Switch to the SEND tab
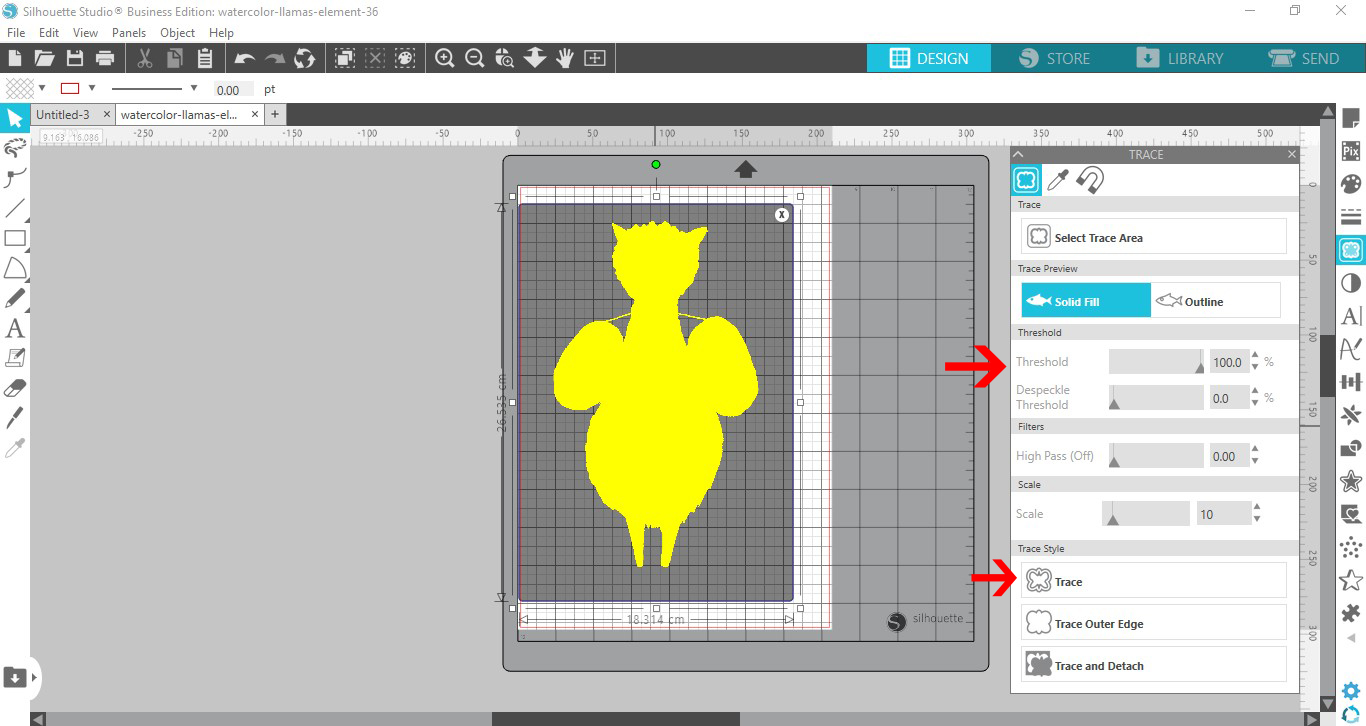Screen dimensions: 1366x726 coord(1303,58)
